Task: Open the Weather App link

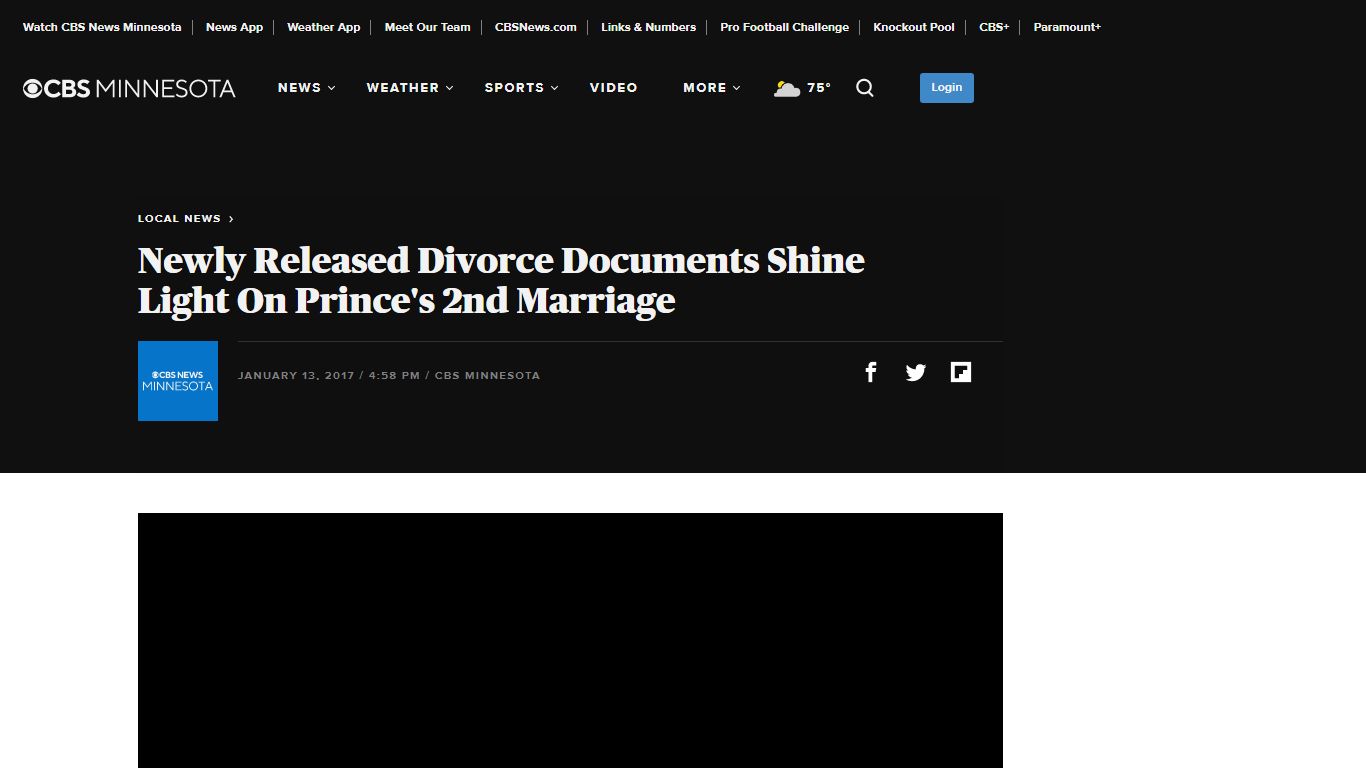Action: [323, 27]
